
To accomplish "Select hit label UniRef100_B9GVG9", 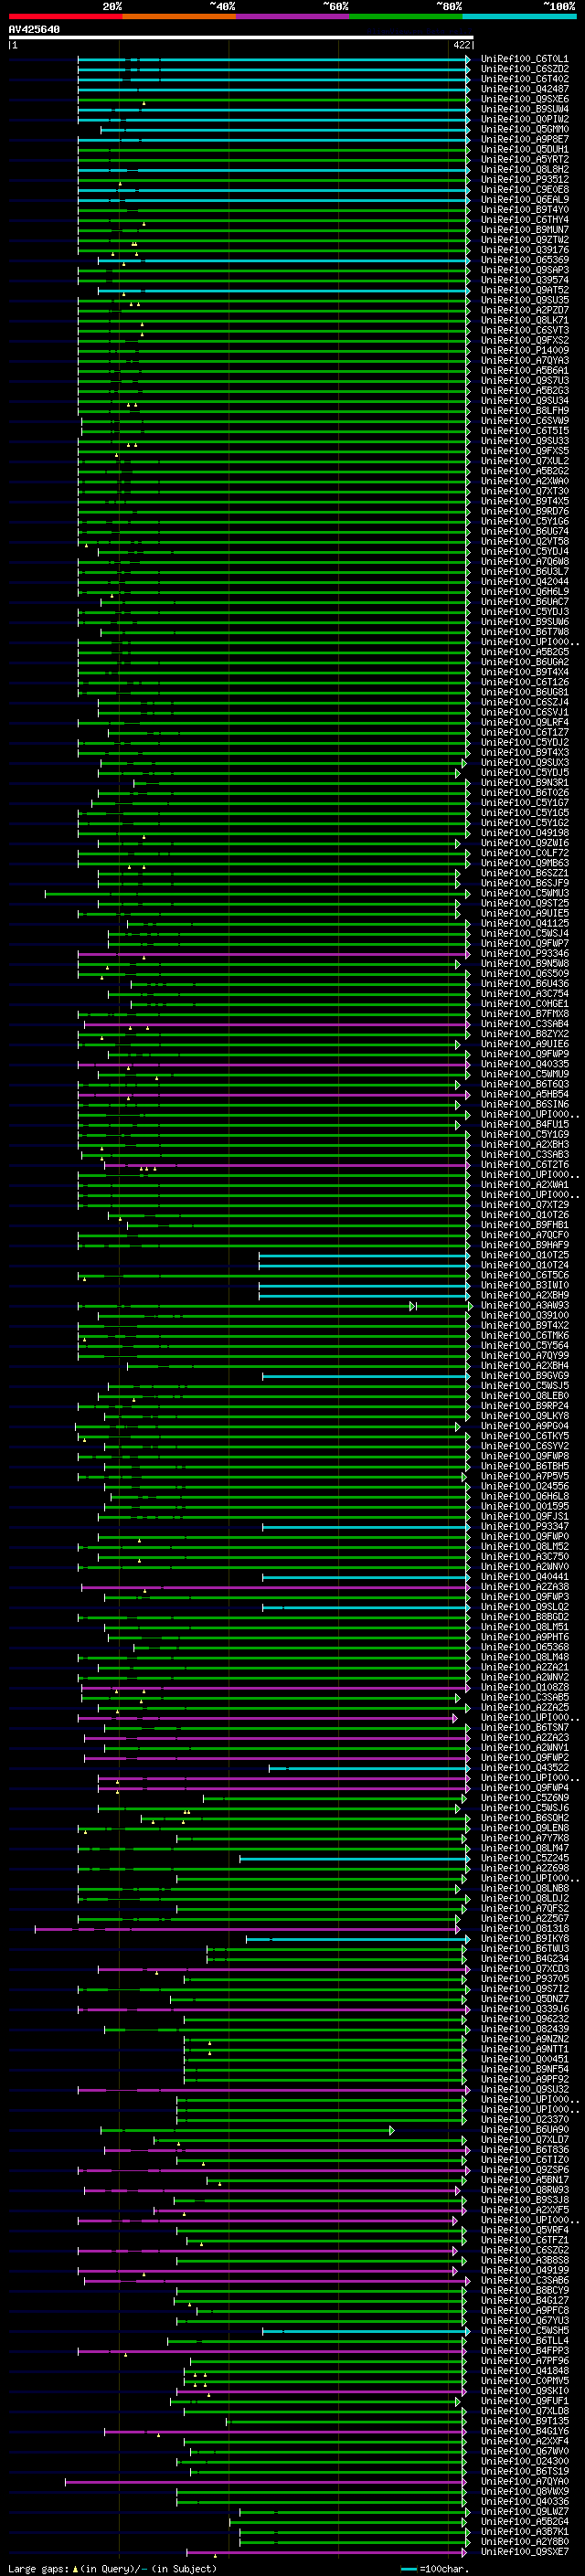I will click(x=524, y=1375).
